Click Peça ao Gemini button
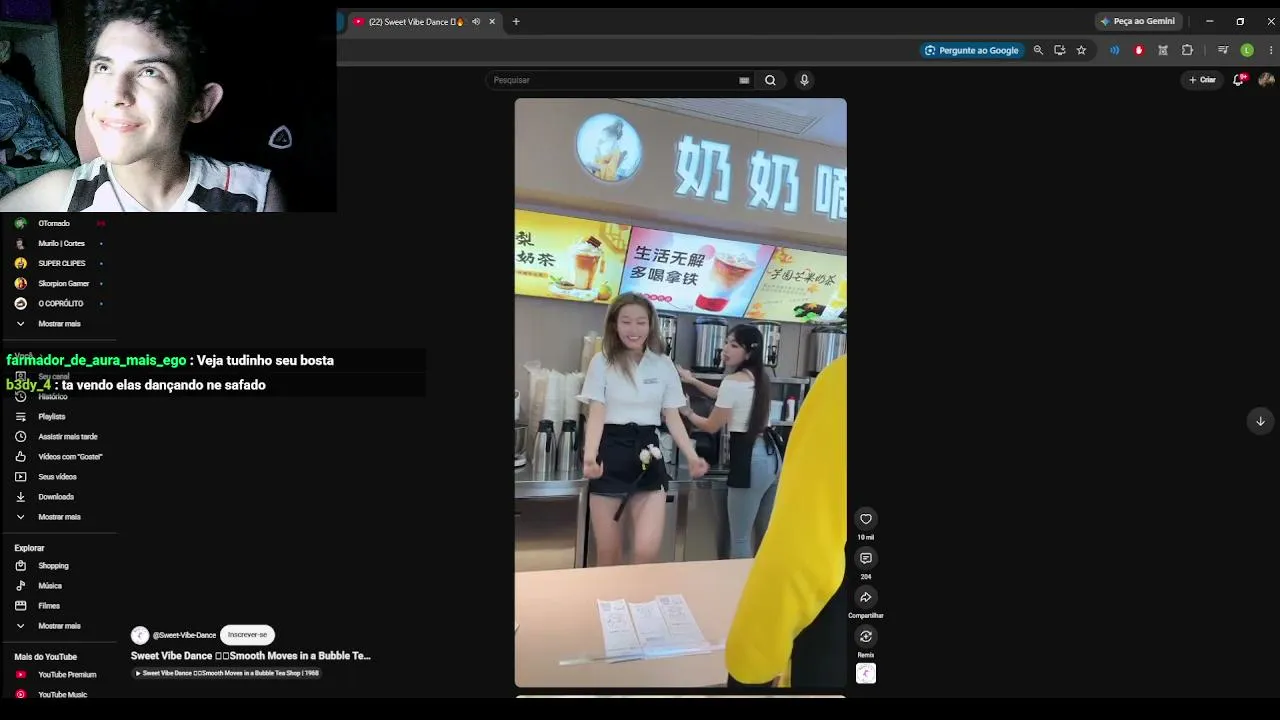The height and width of the screenshot is (720, 1280). [x=1138, y=21]
